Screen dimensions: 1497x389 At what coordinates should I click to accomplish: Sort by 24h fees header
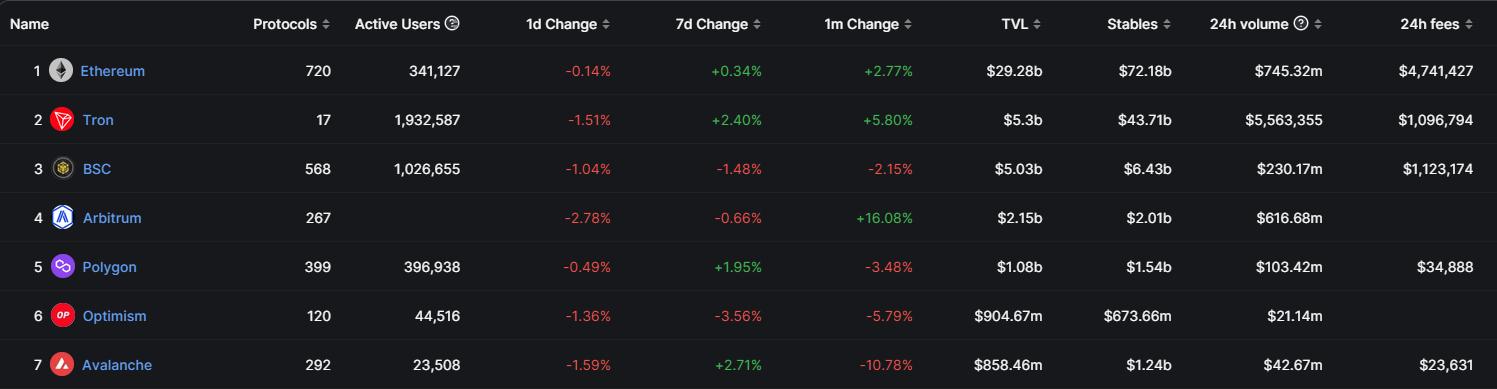point(1436,24)
